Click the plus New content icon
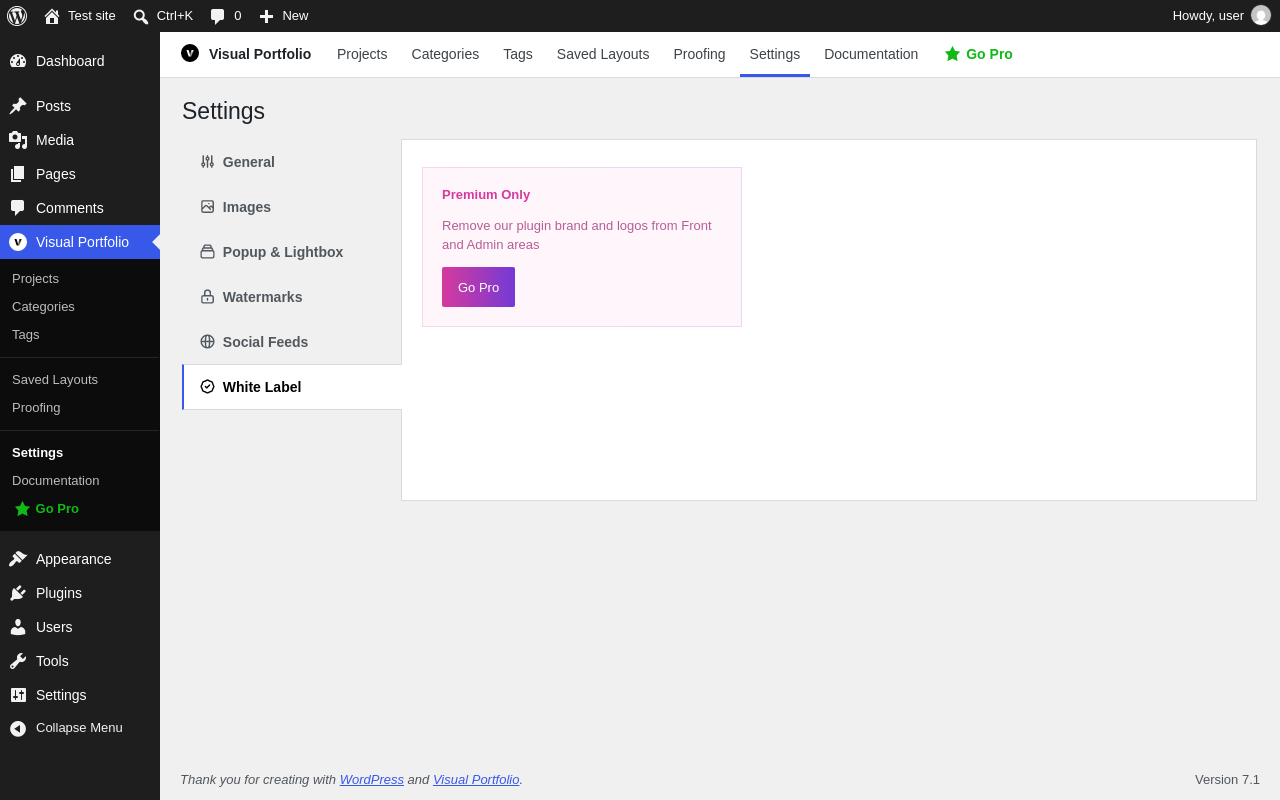 point(266,16)
